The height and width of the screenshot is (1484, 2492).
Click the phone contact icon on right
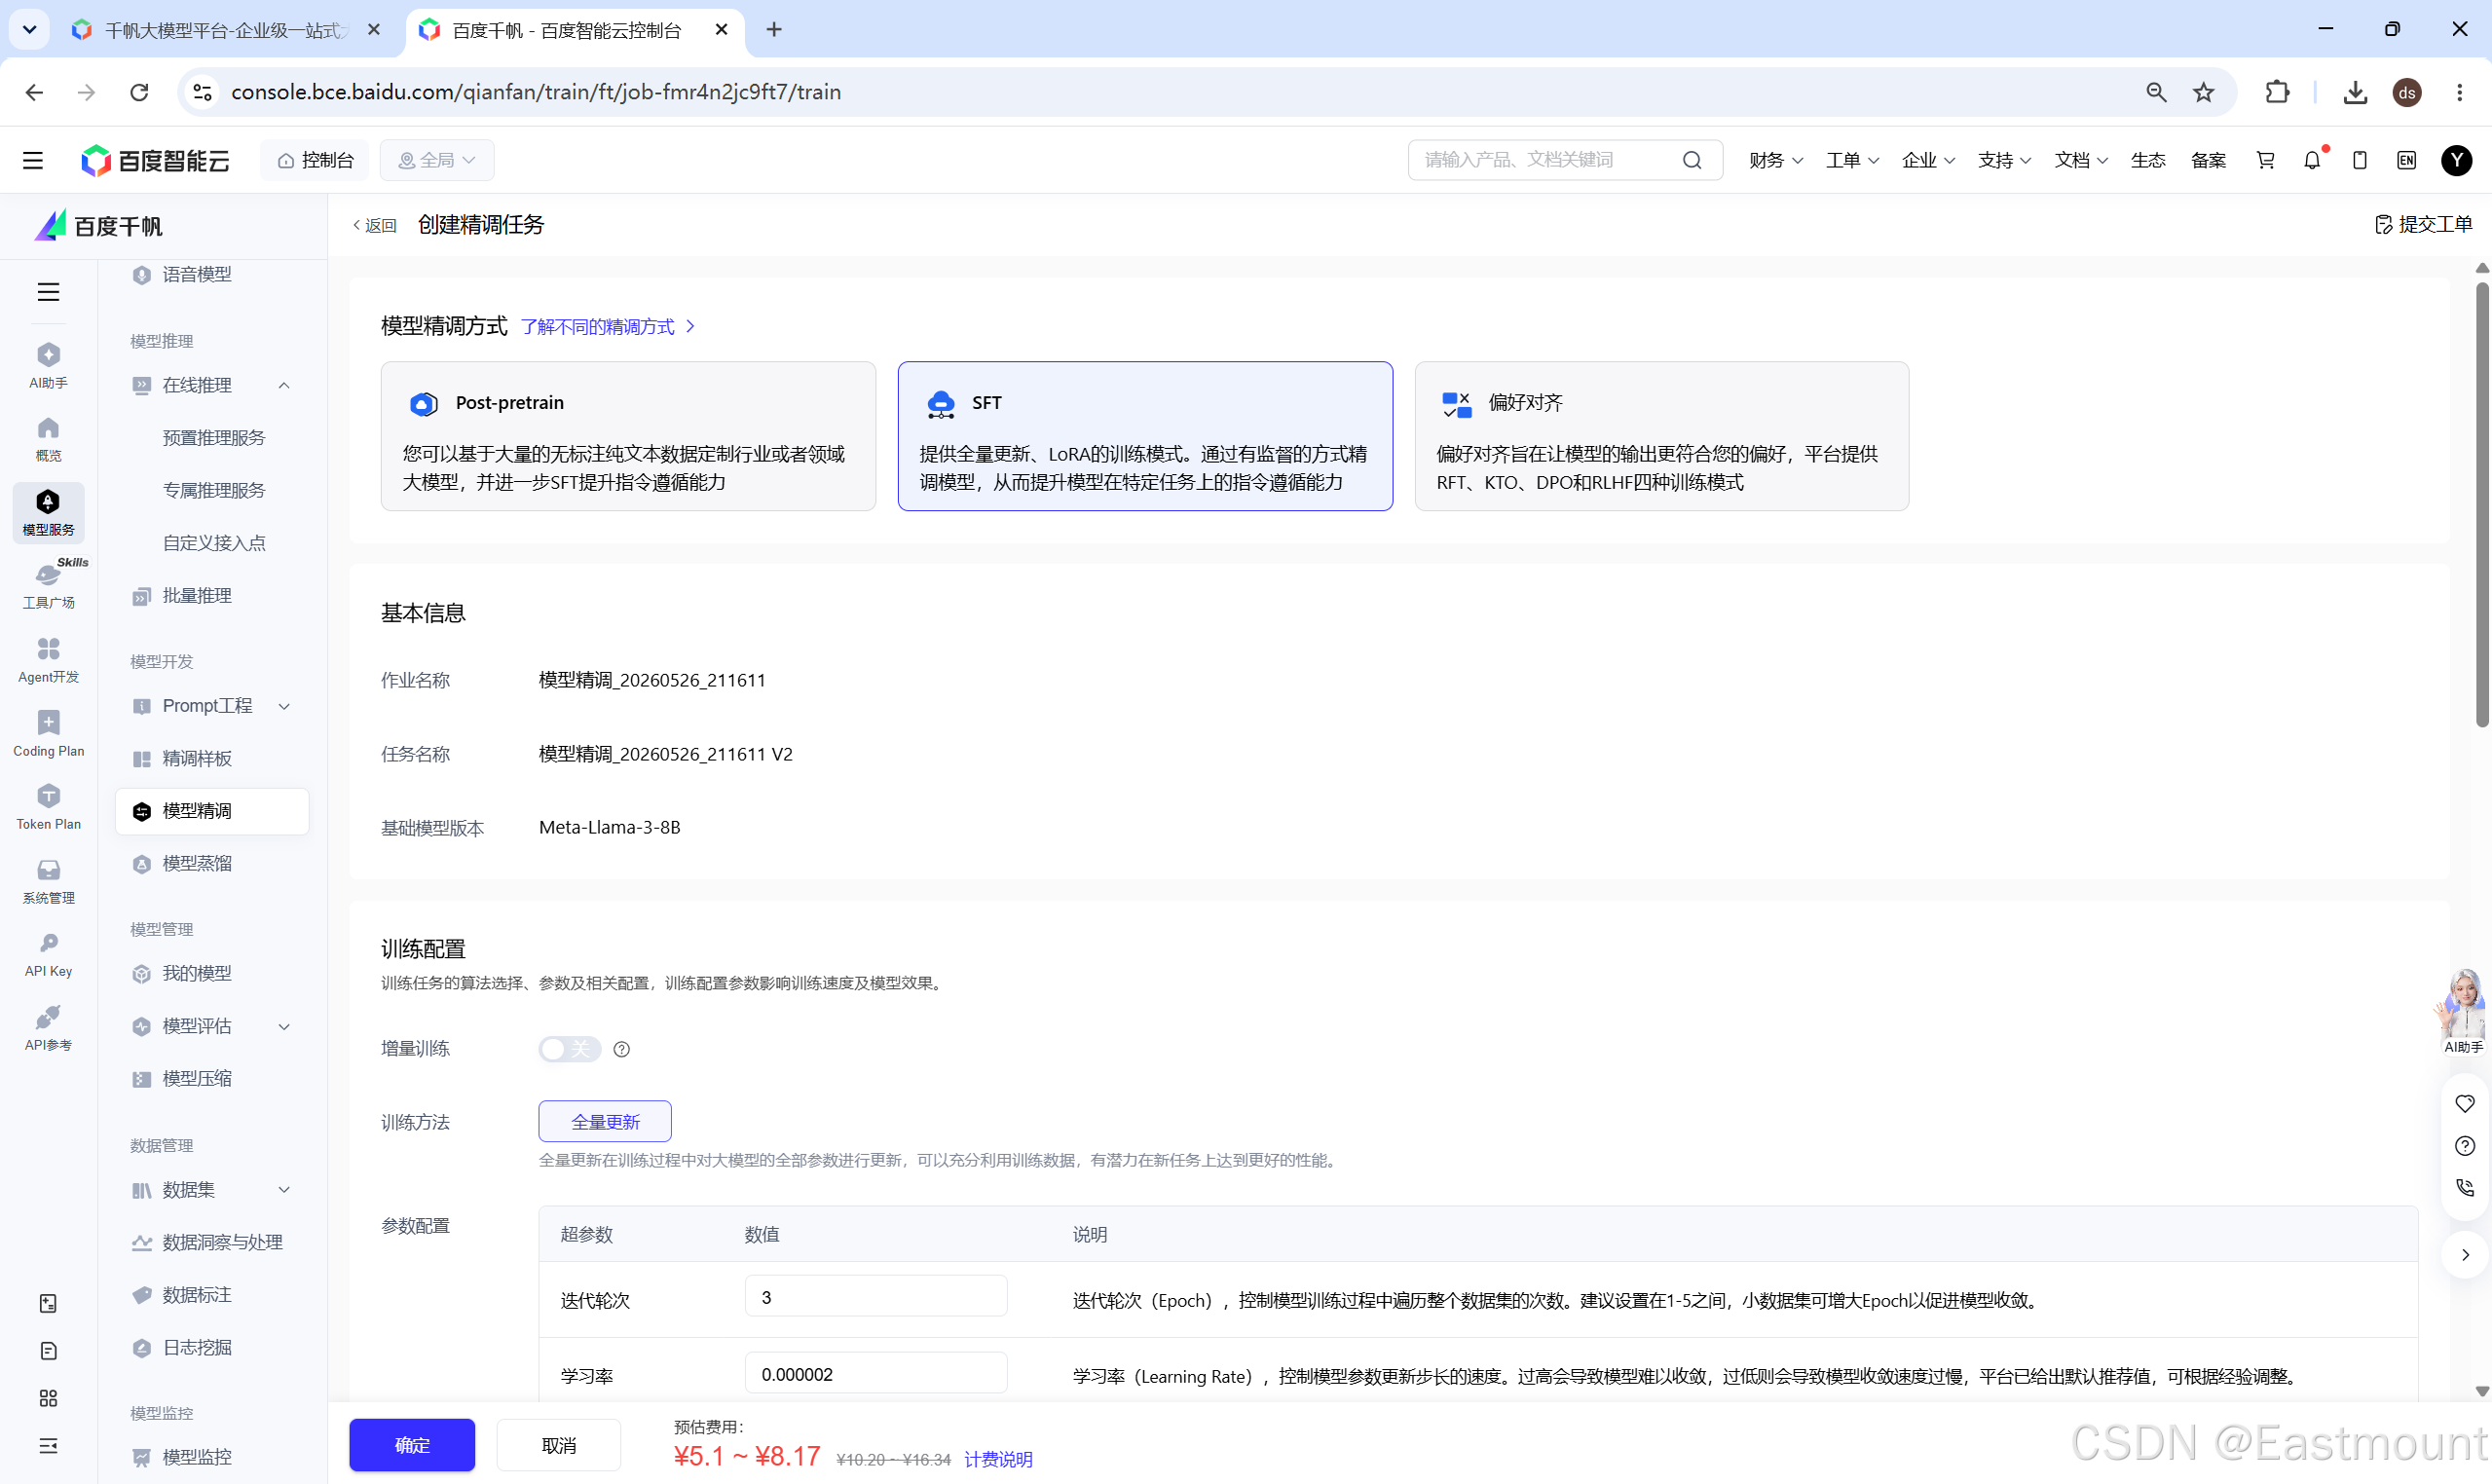(2464, 1188)
